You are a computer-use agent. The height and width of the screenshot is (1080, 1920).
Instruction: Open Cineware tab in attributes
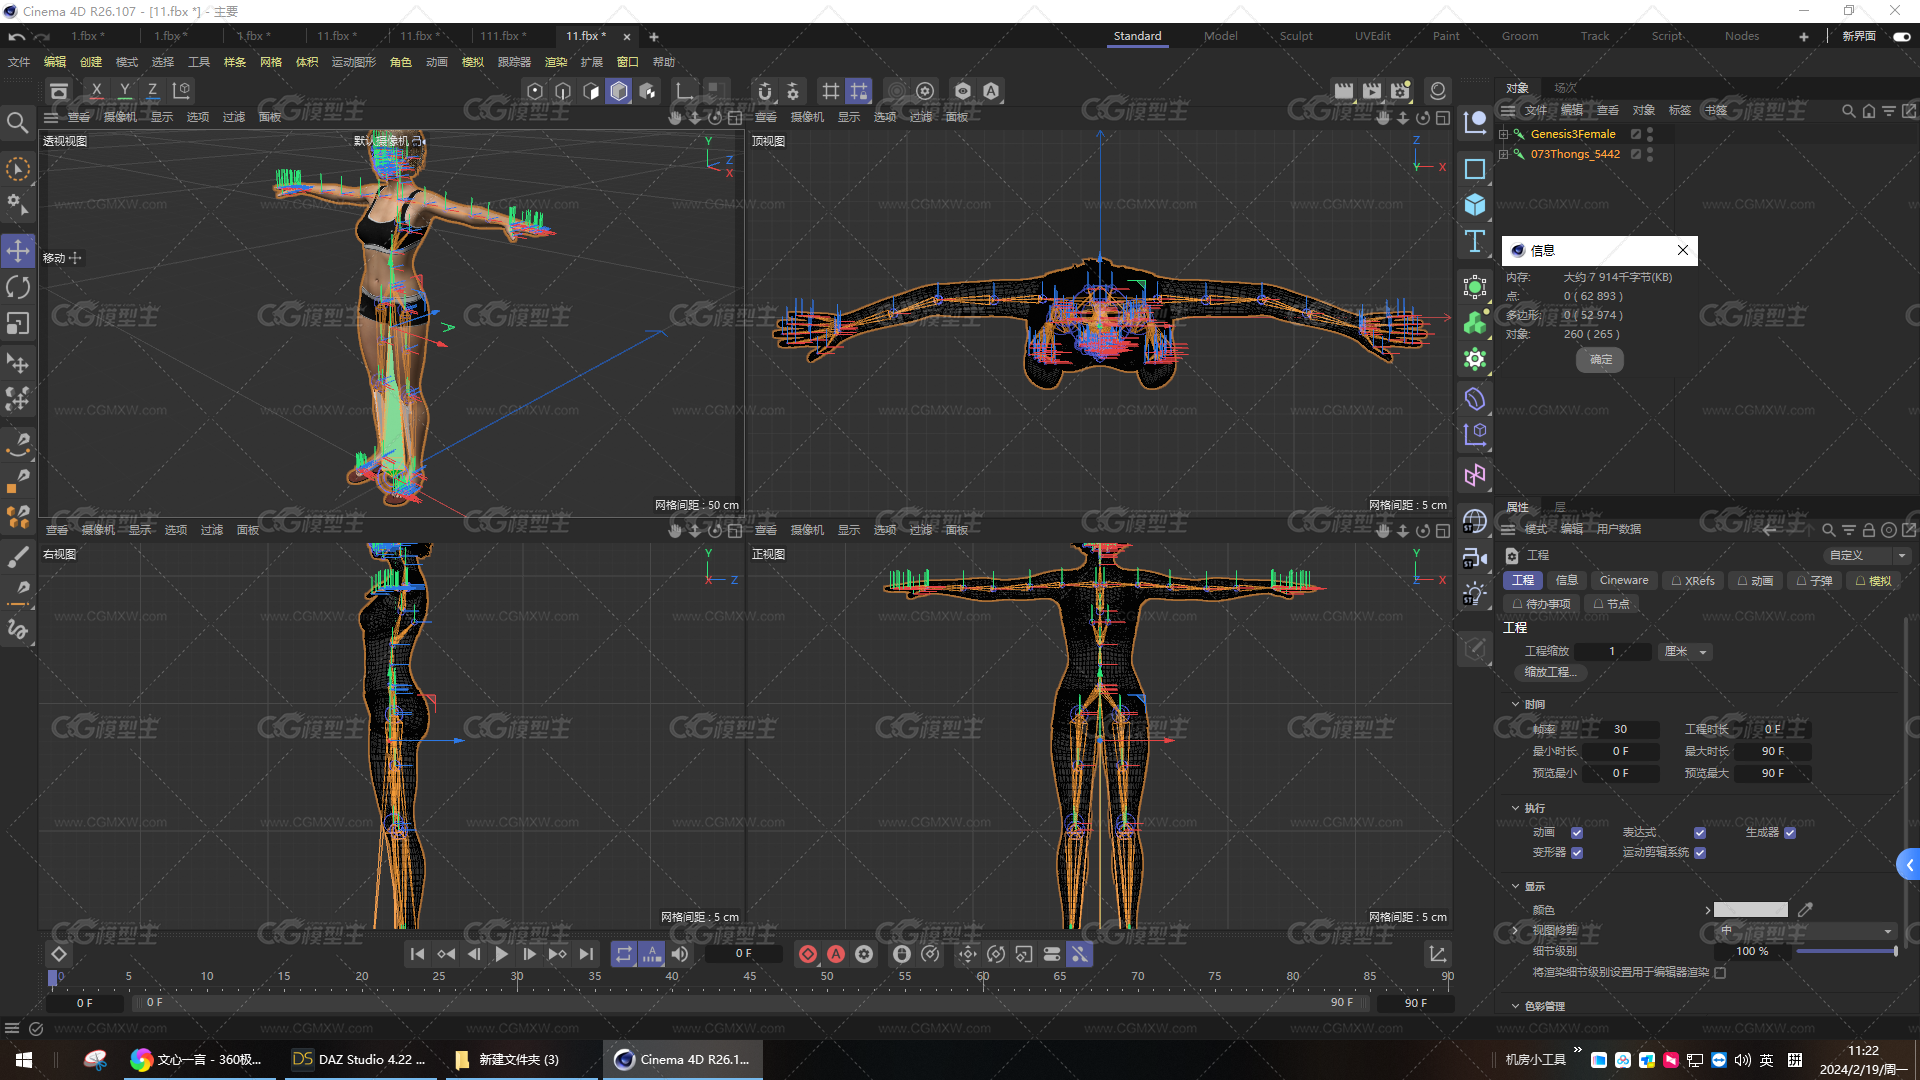[1623, 581]
